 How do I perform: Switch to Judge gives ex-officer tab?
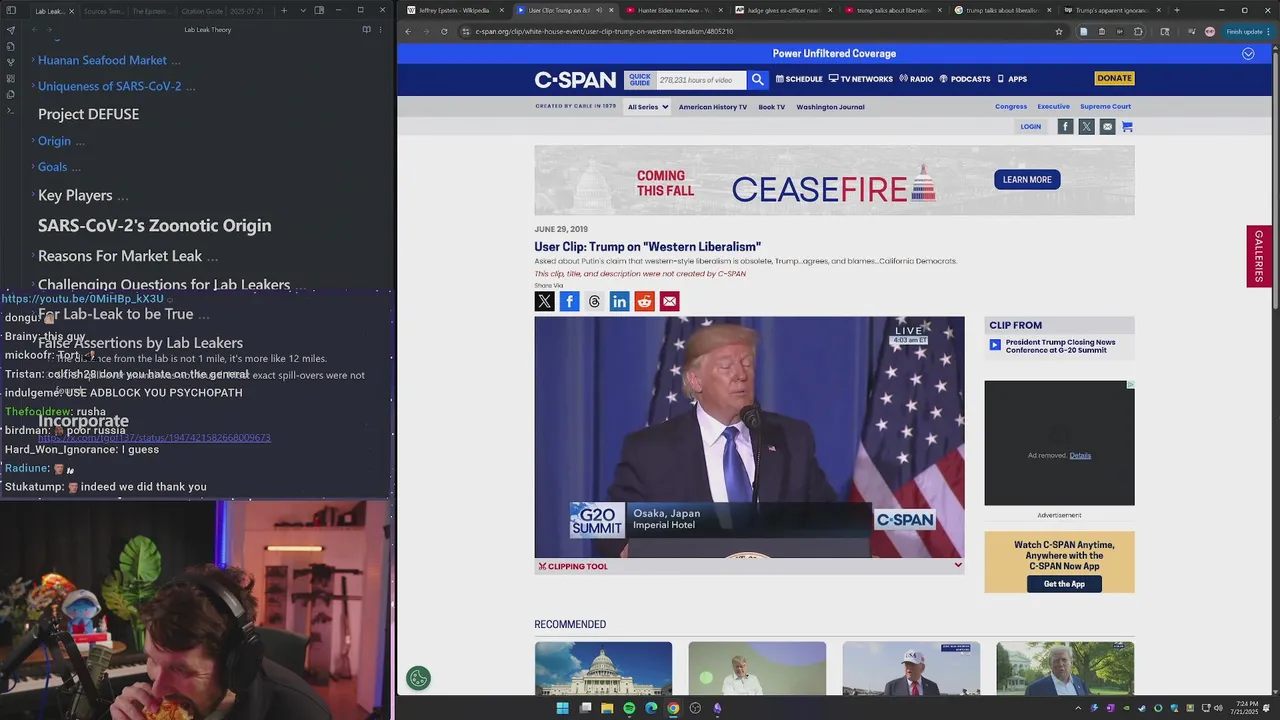click(783, 10)
